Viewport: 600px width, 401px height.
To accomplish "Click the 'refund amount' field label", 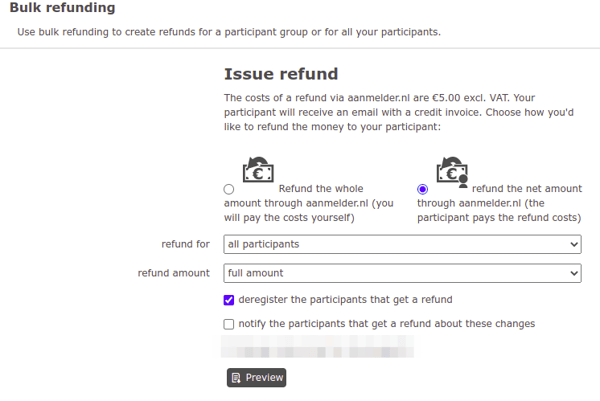I will click(174, 273).
